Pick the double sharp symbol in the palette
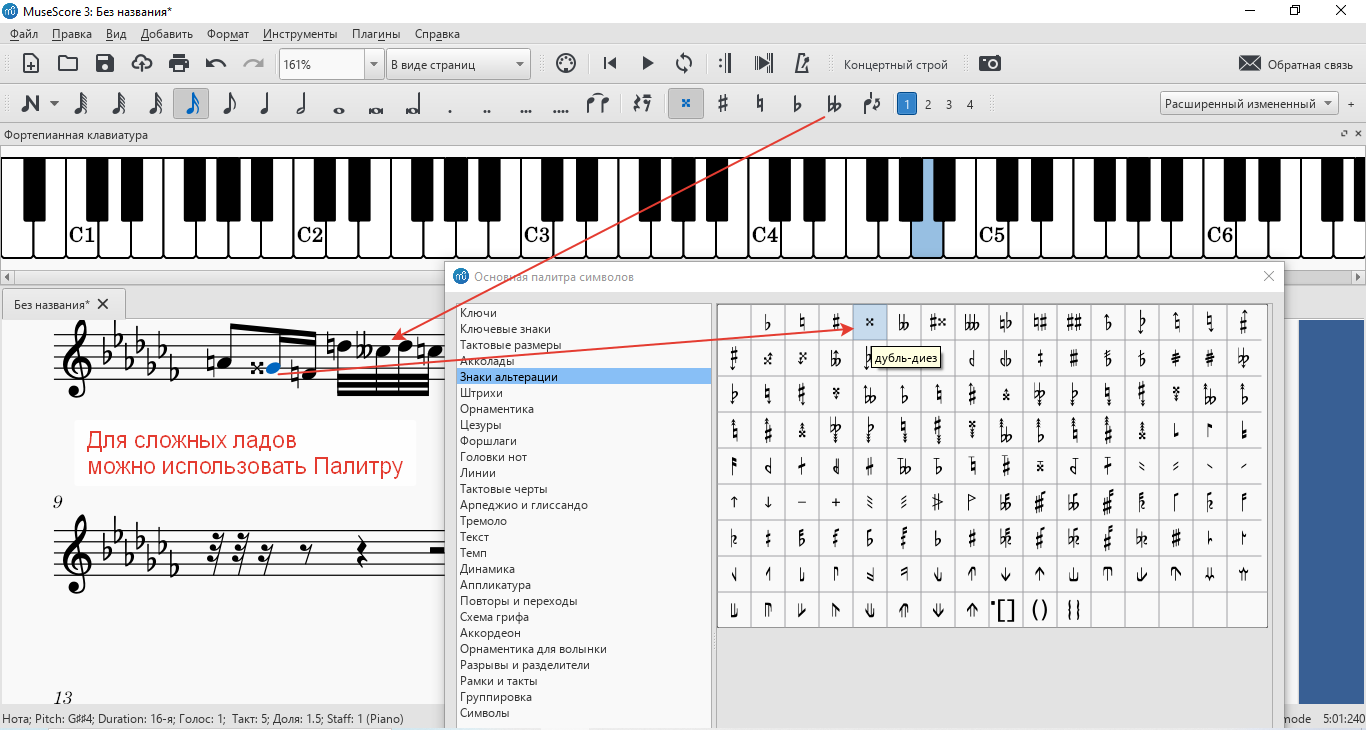Viewport: 1366px width, 730px height. point(869,321)
